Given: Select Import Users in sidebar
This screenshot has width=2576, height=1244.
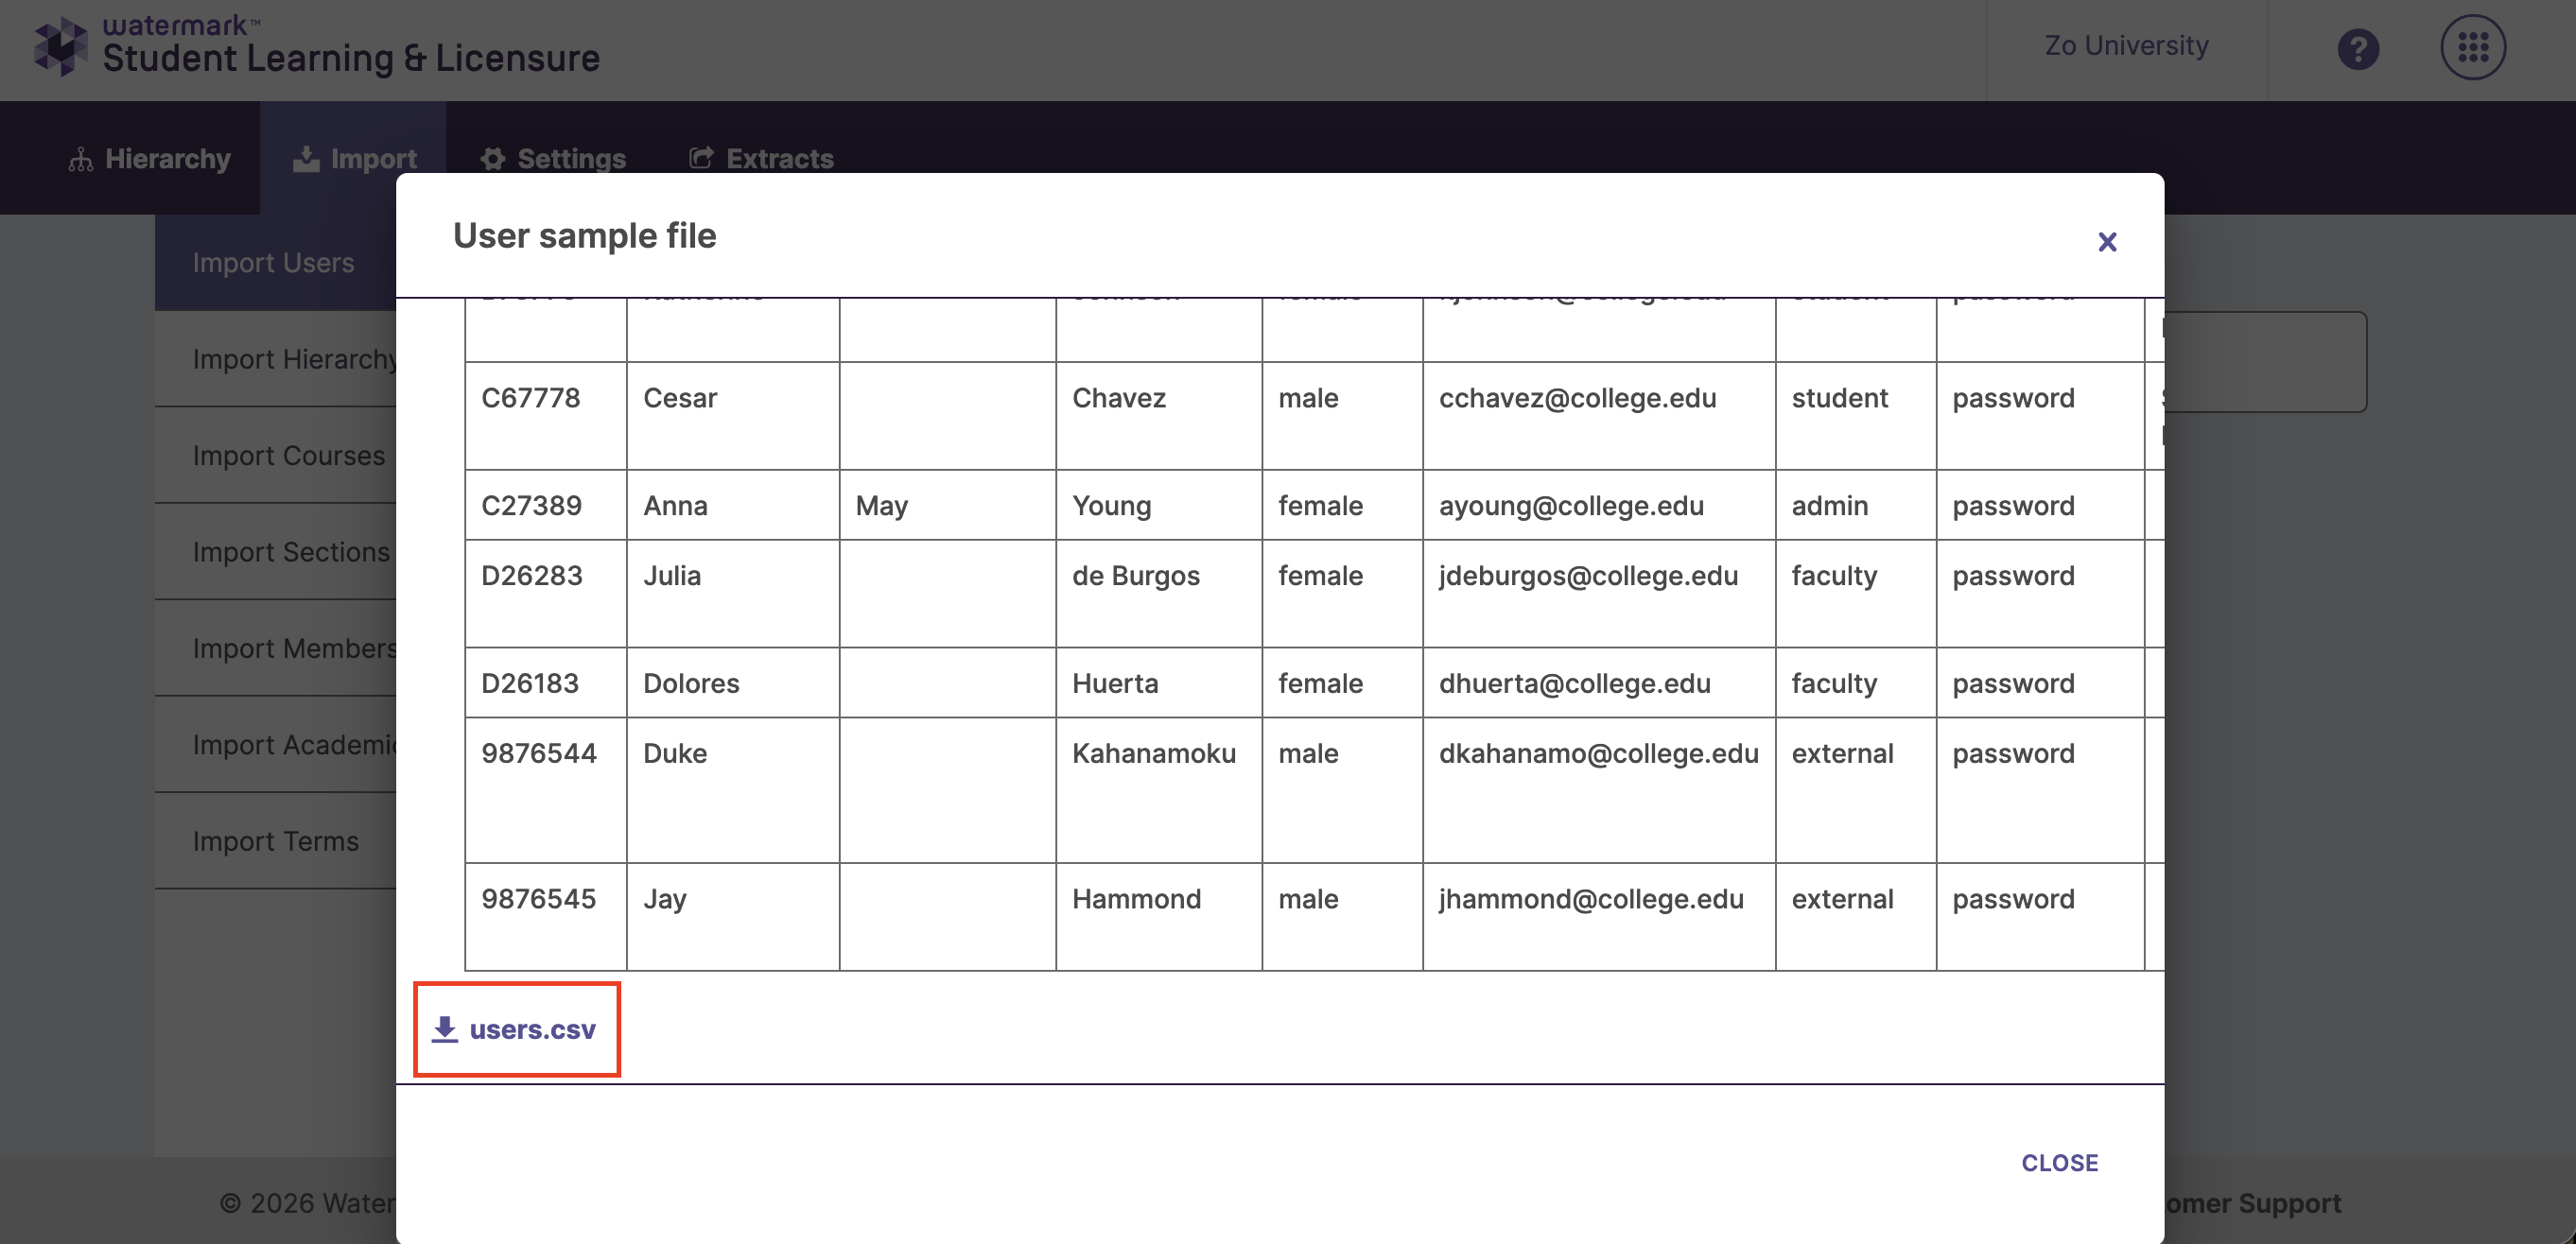Looking at the screenshot, I should [276, 262].
